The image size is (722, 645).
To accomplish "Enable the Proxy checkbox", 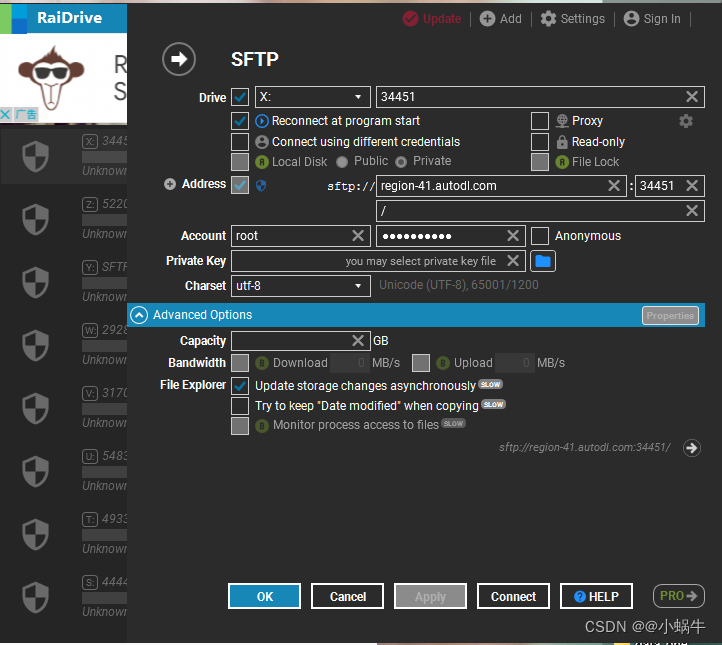I will point(540,121).
